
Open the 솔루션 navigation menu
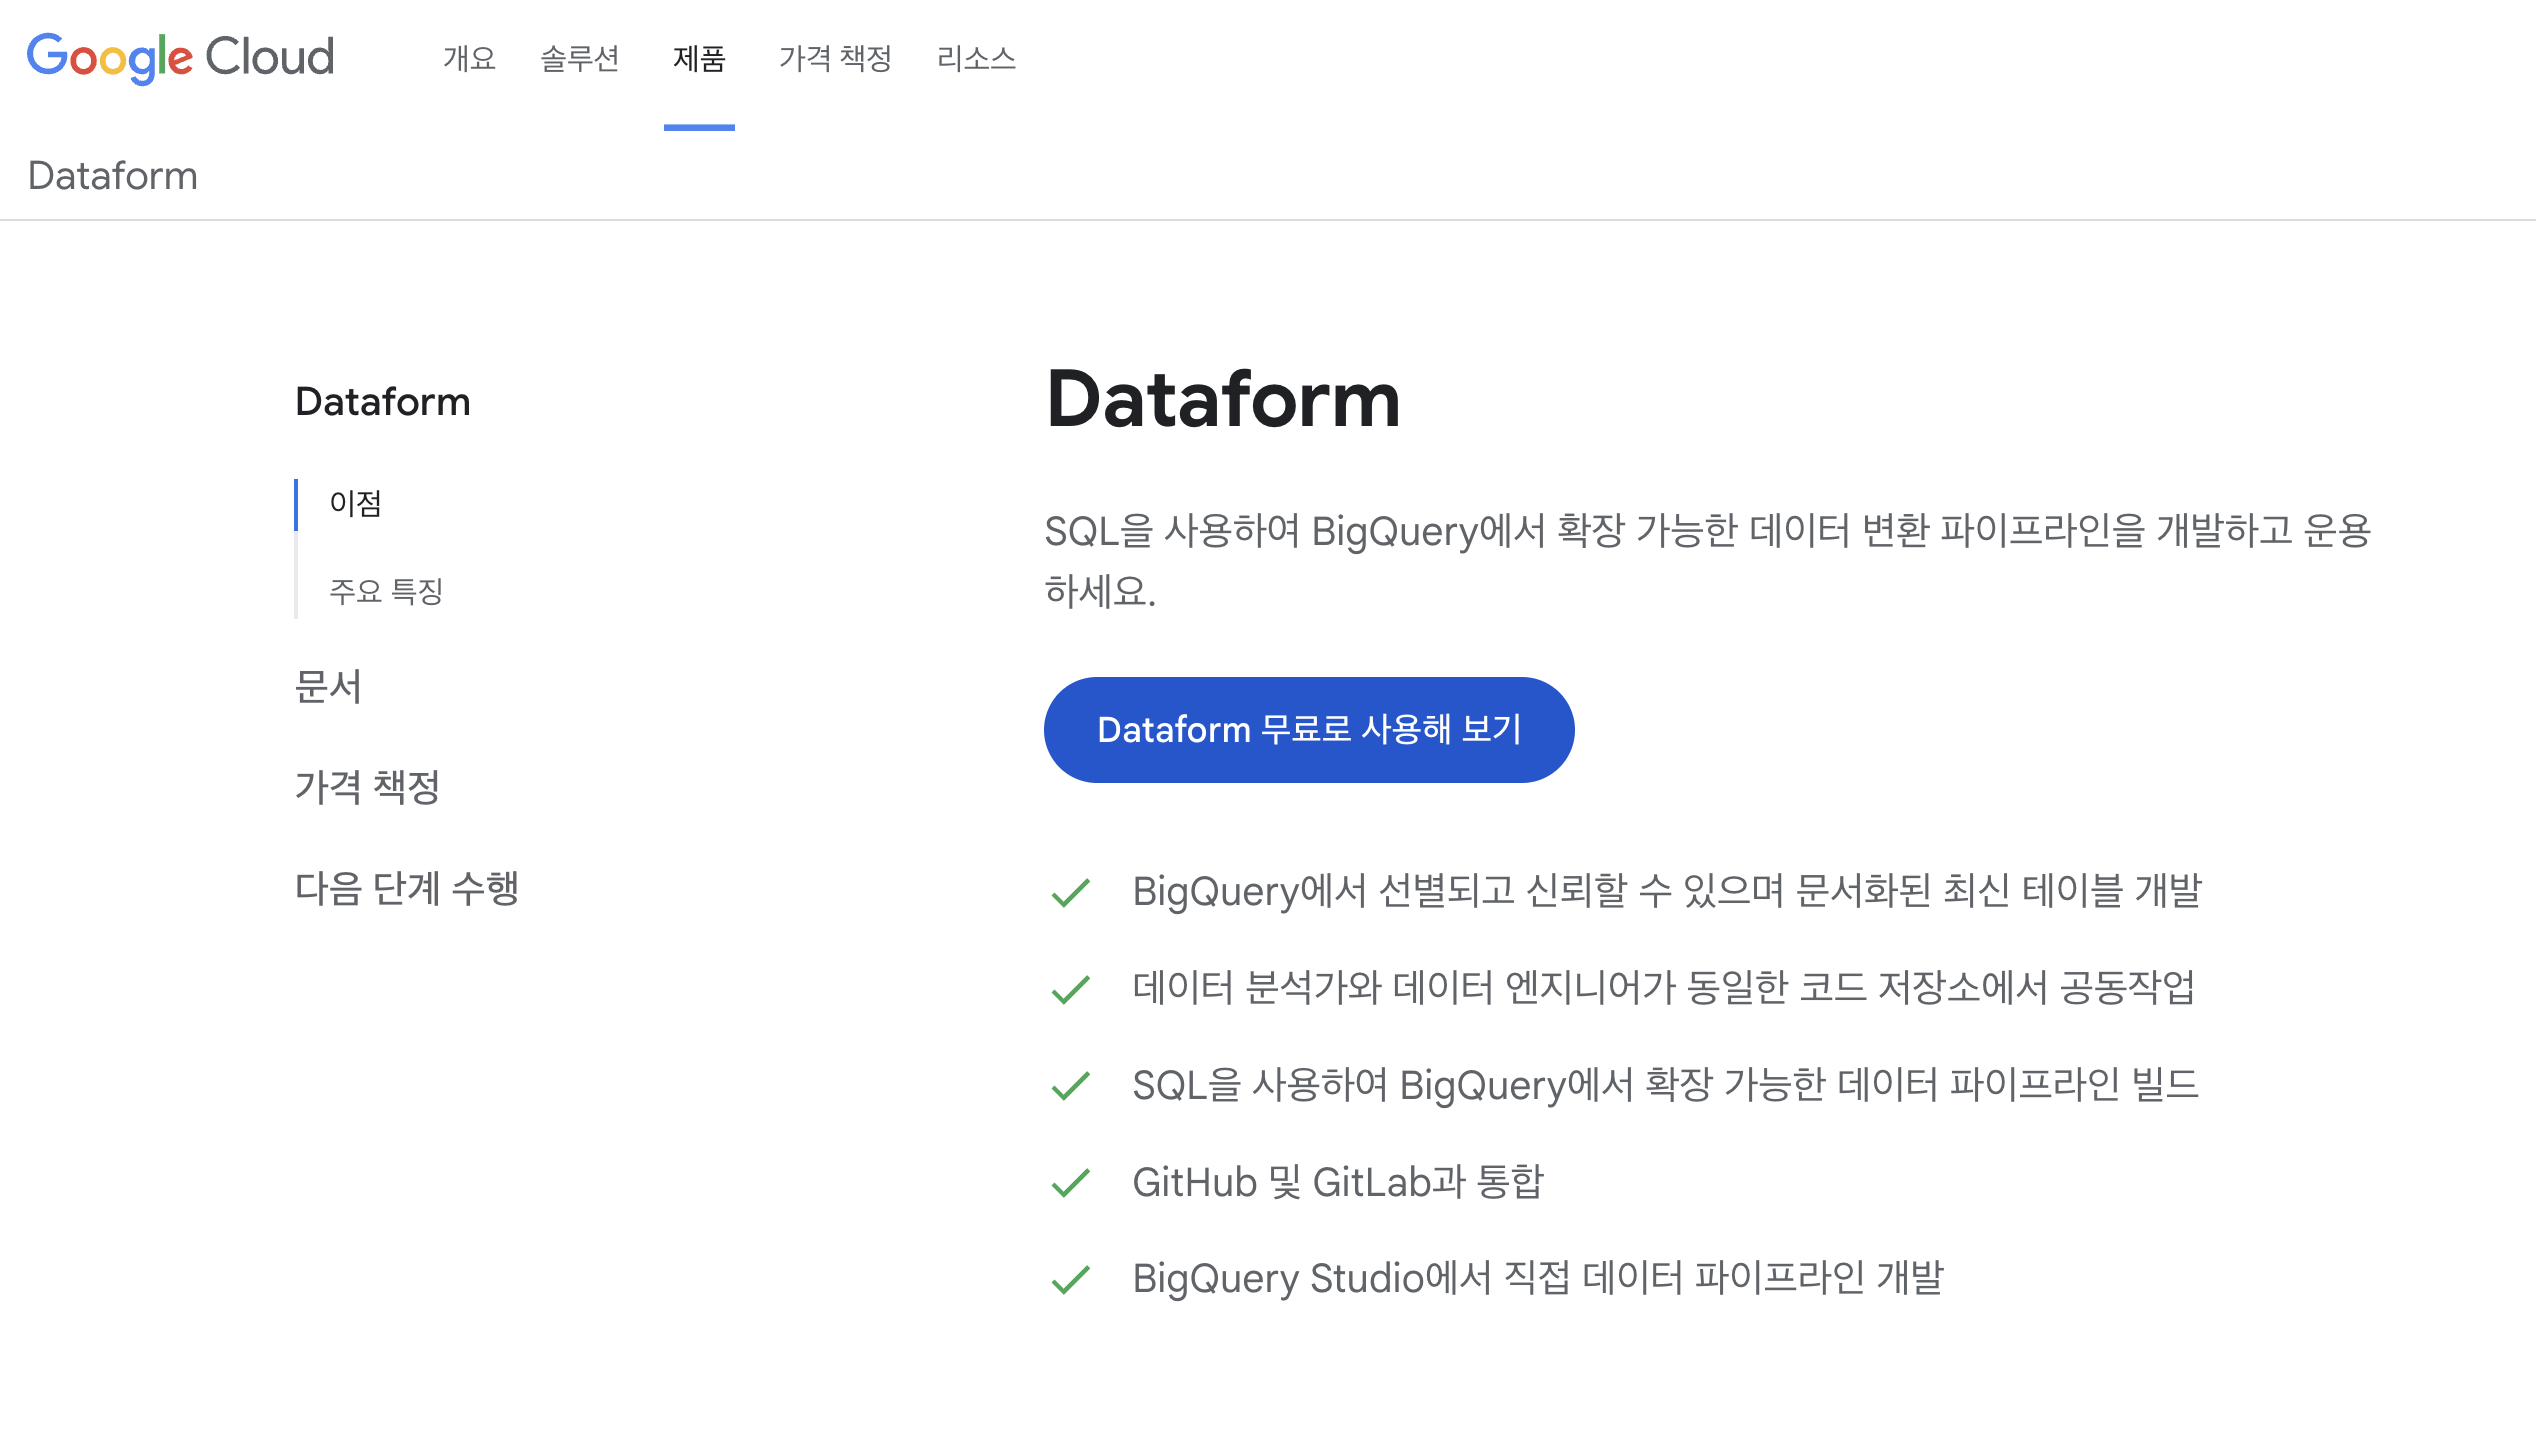coord(580,58)
